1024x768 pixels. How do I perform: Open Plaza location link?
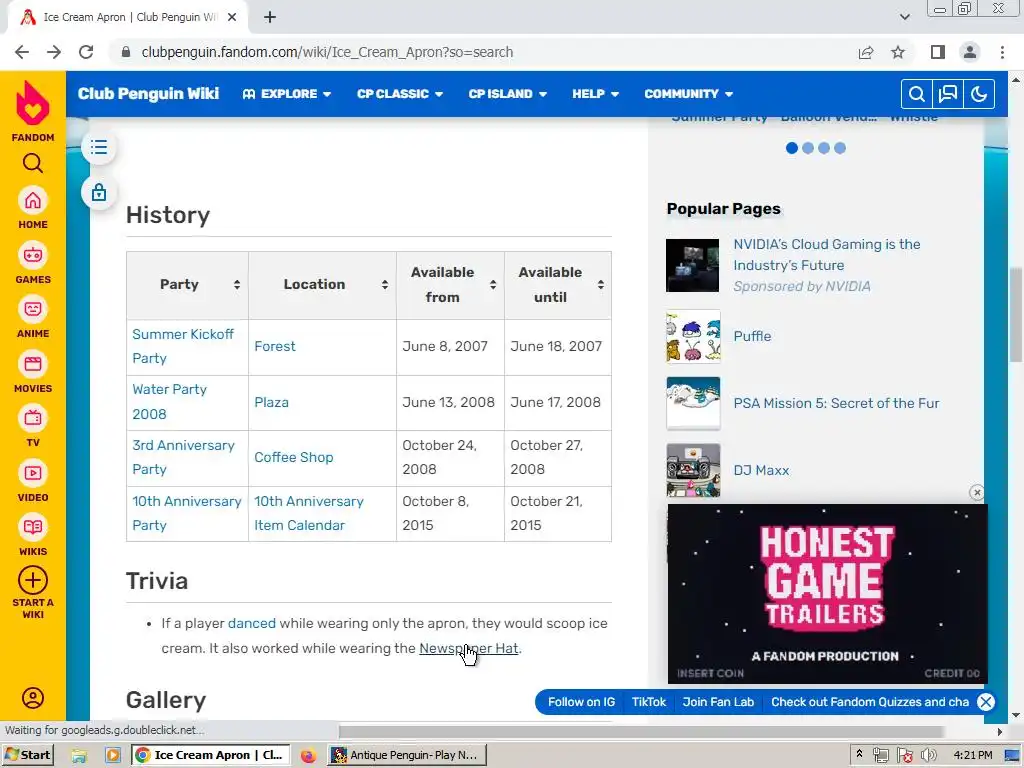click(x=271, y=402)
